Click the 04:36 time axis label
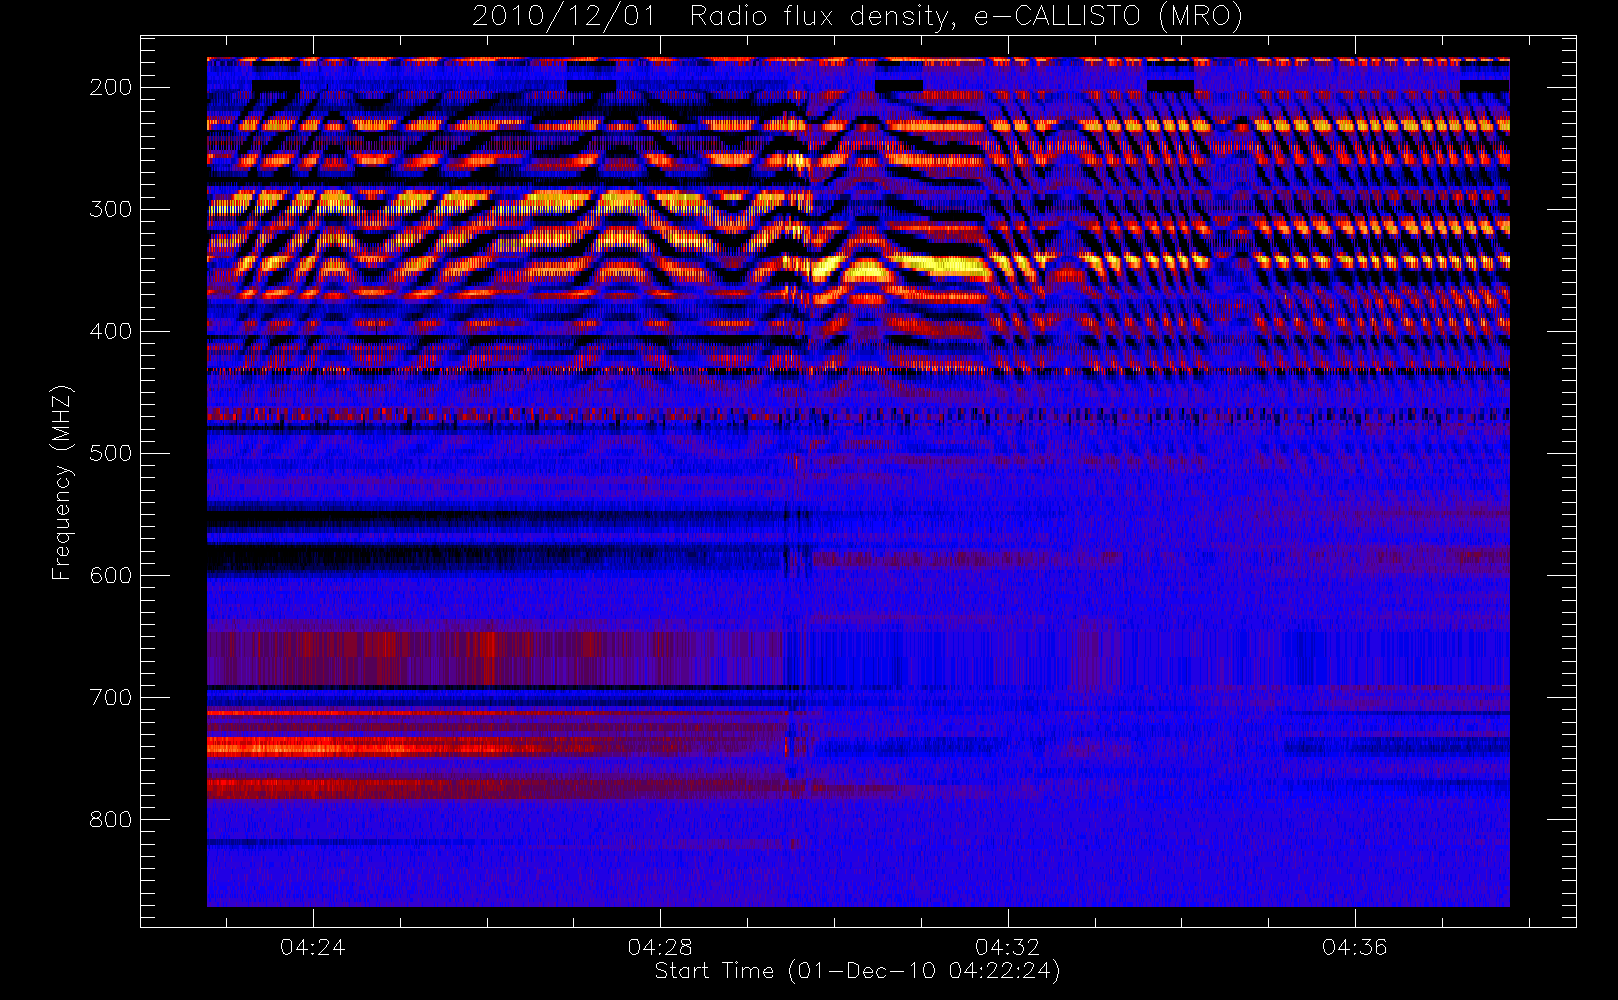The width and height of the screenshot is (1618, 1000). (1355, 947)
